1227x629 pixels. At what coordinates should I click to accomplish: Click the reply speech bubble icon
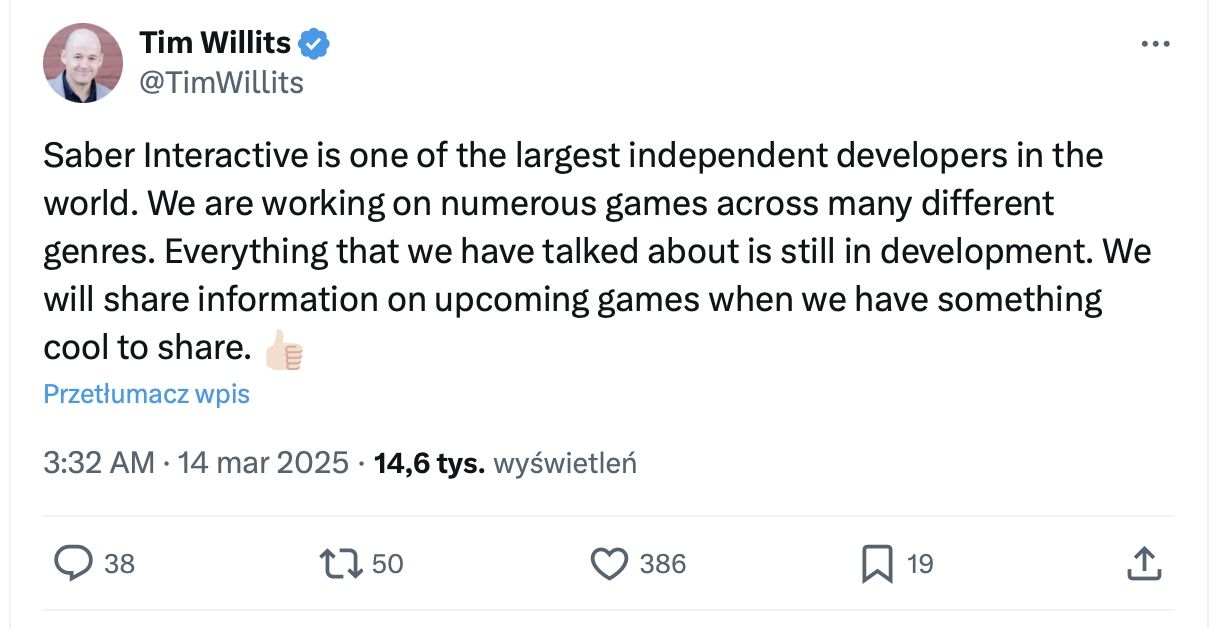point(73,564)
